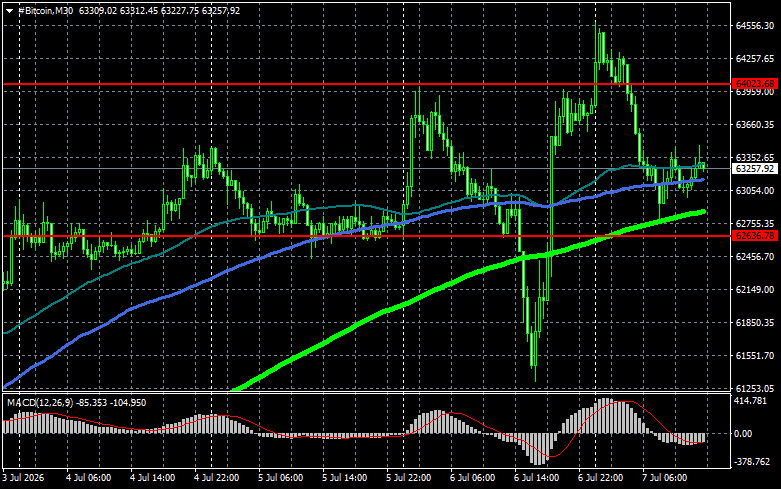The image size is (781, 489).
Task: Select the MACD(12,26,9) indicator label
Action: [40, 402]
